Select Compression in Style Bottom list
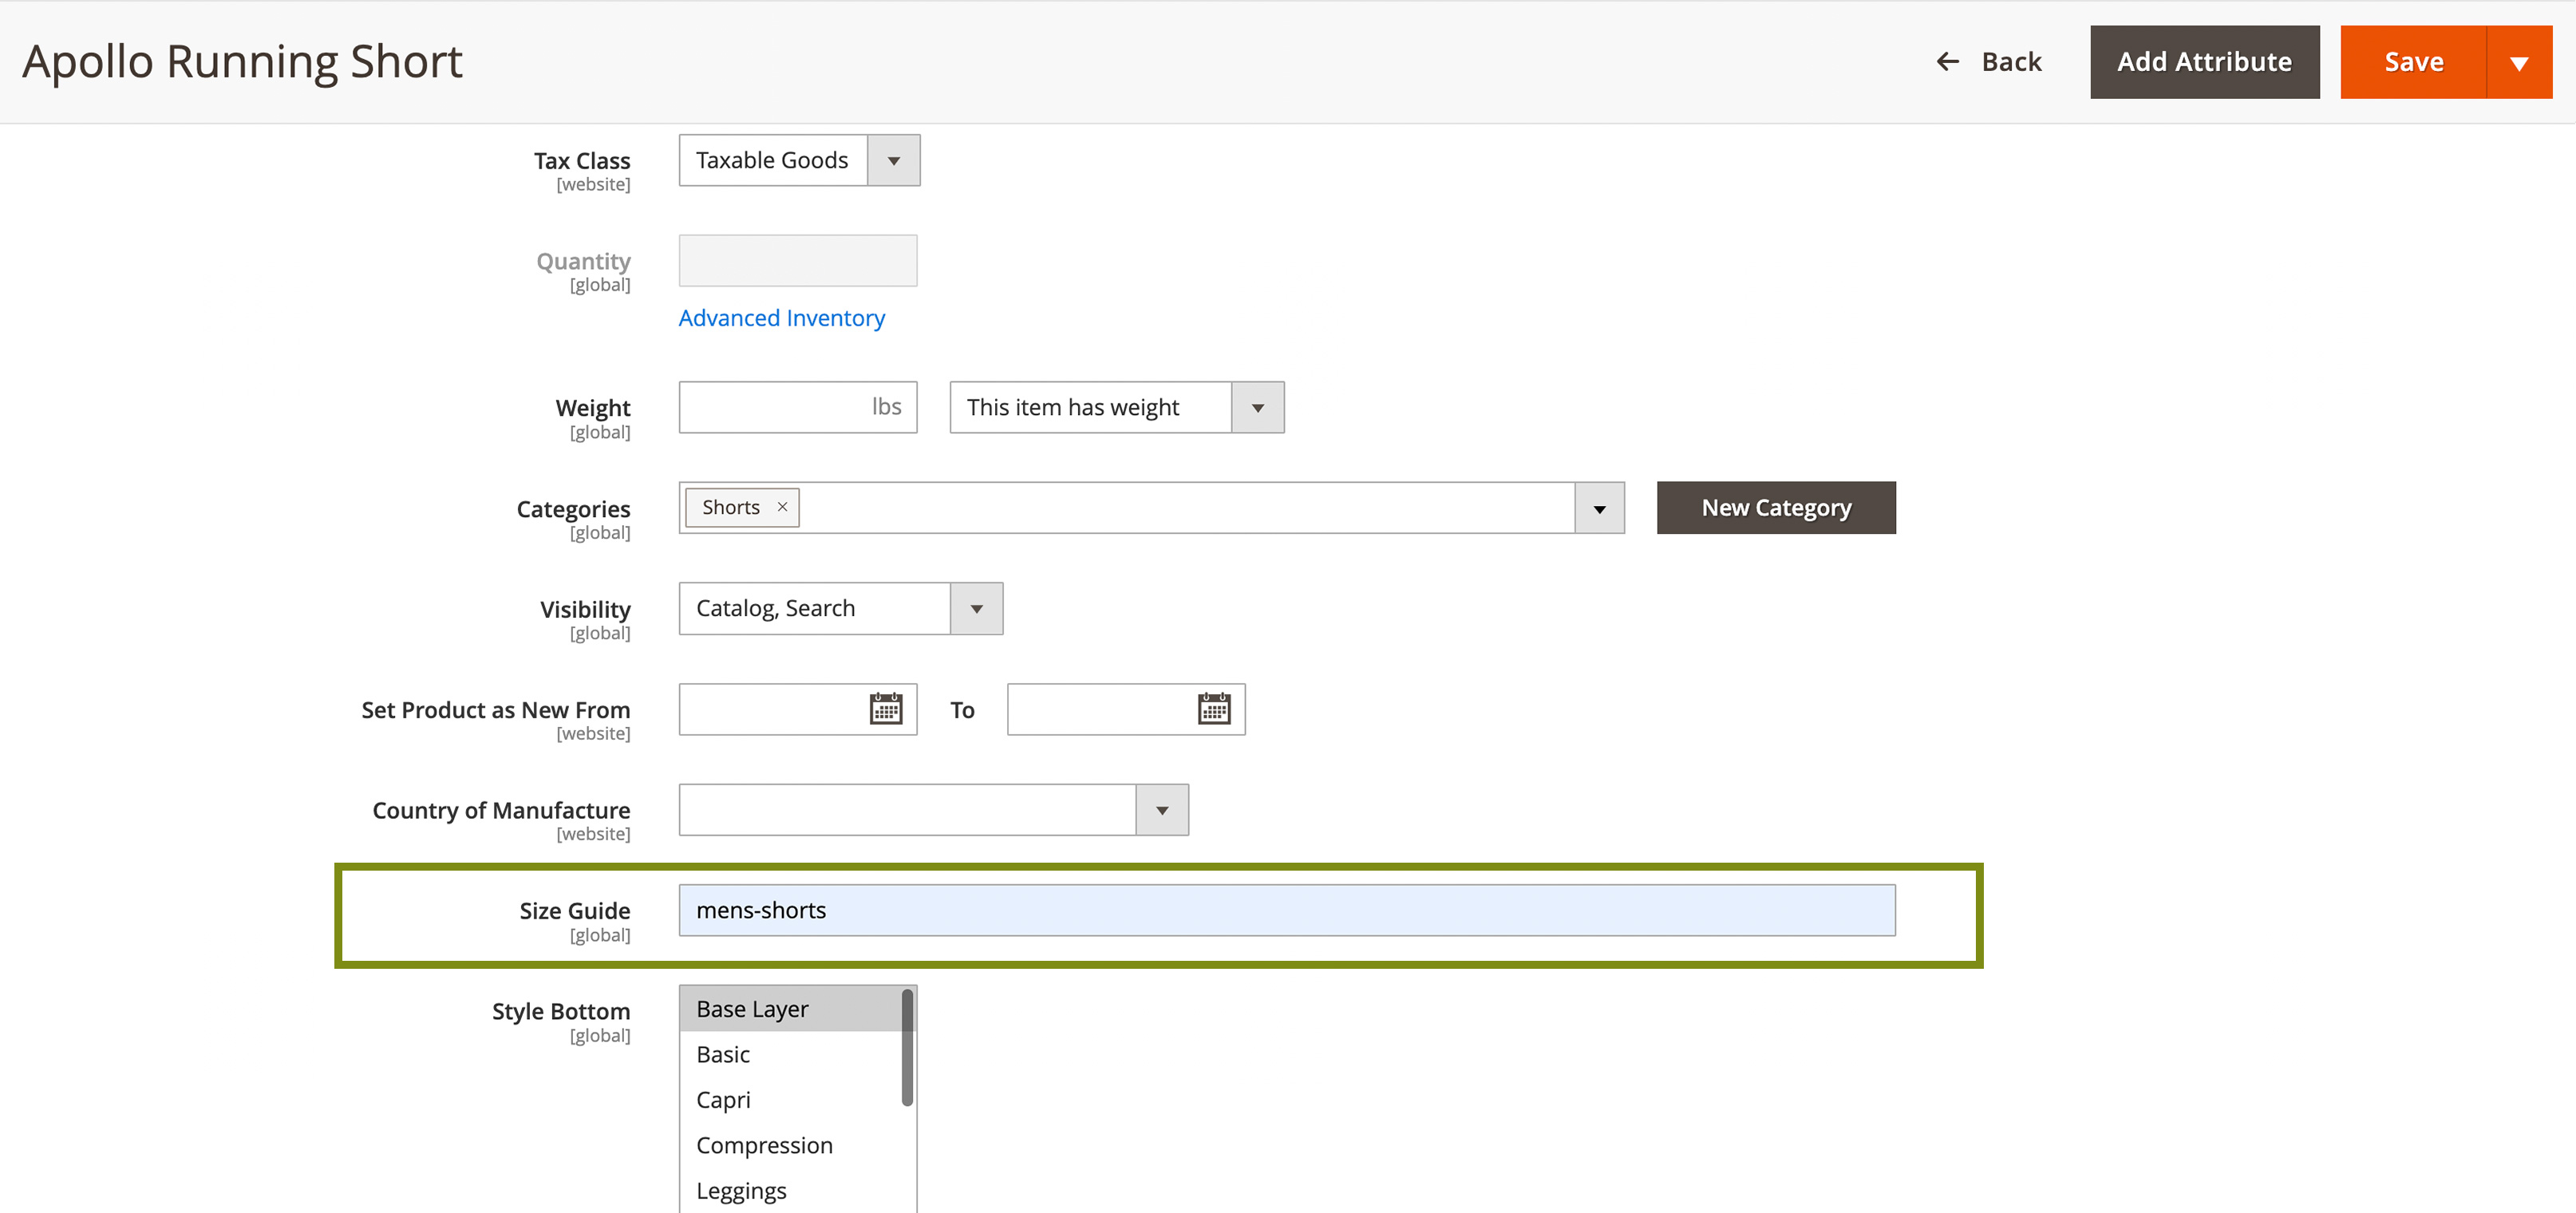Viewport: 2576px width, 1213px height. [764, 1145]
